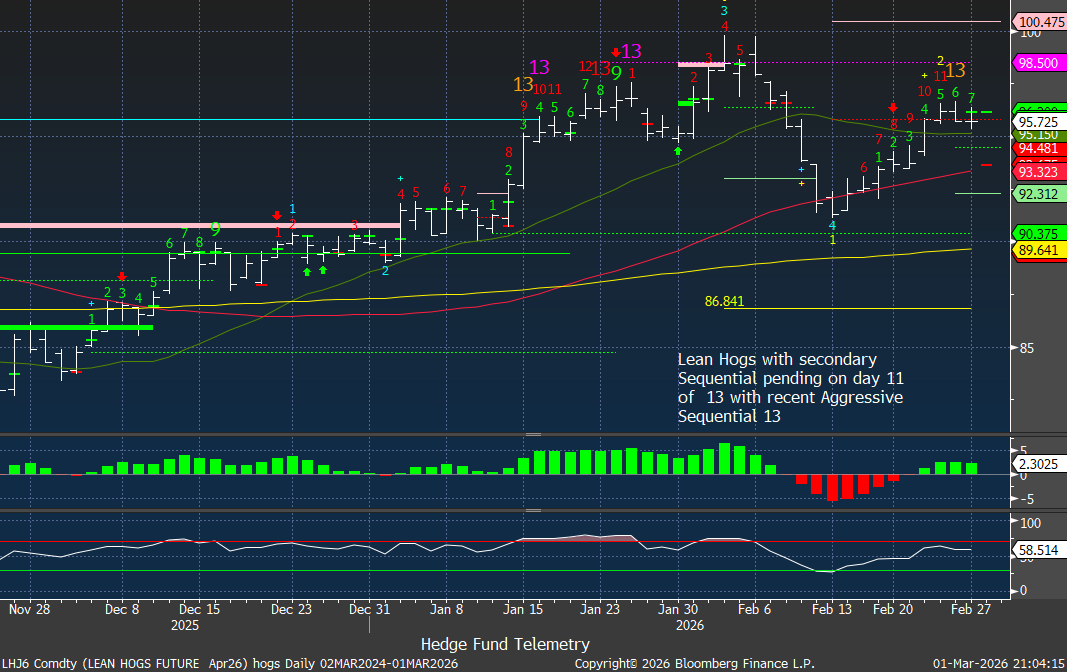
Task: Select the large orange 13 count near Feb 27
Action: coord(955,70)
